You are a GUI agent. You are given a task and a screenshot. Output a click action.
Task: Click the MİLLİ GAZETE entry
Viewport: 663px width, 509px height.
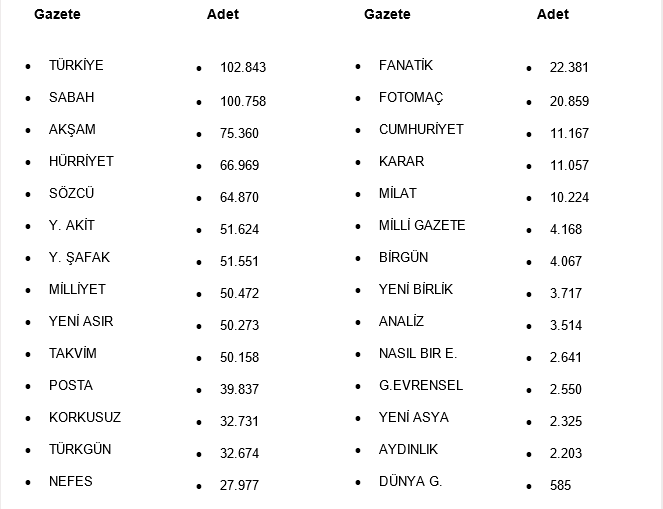422,225
